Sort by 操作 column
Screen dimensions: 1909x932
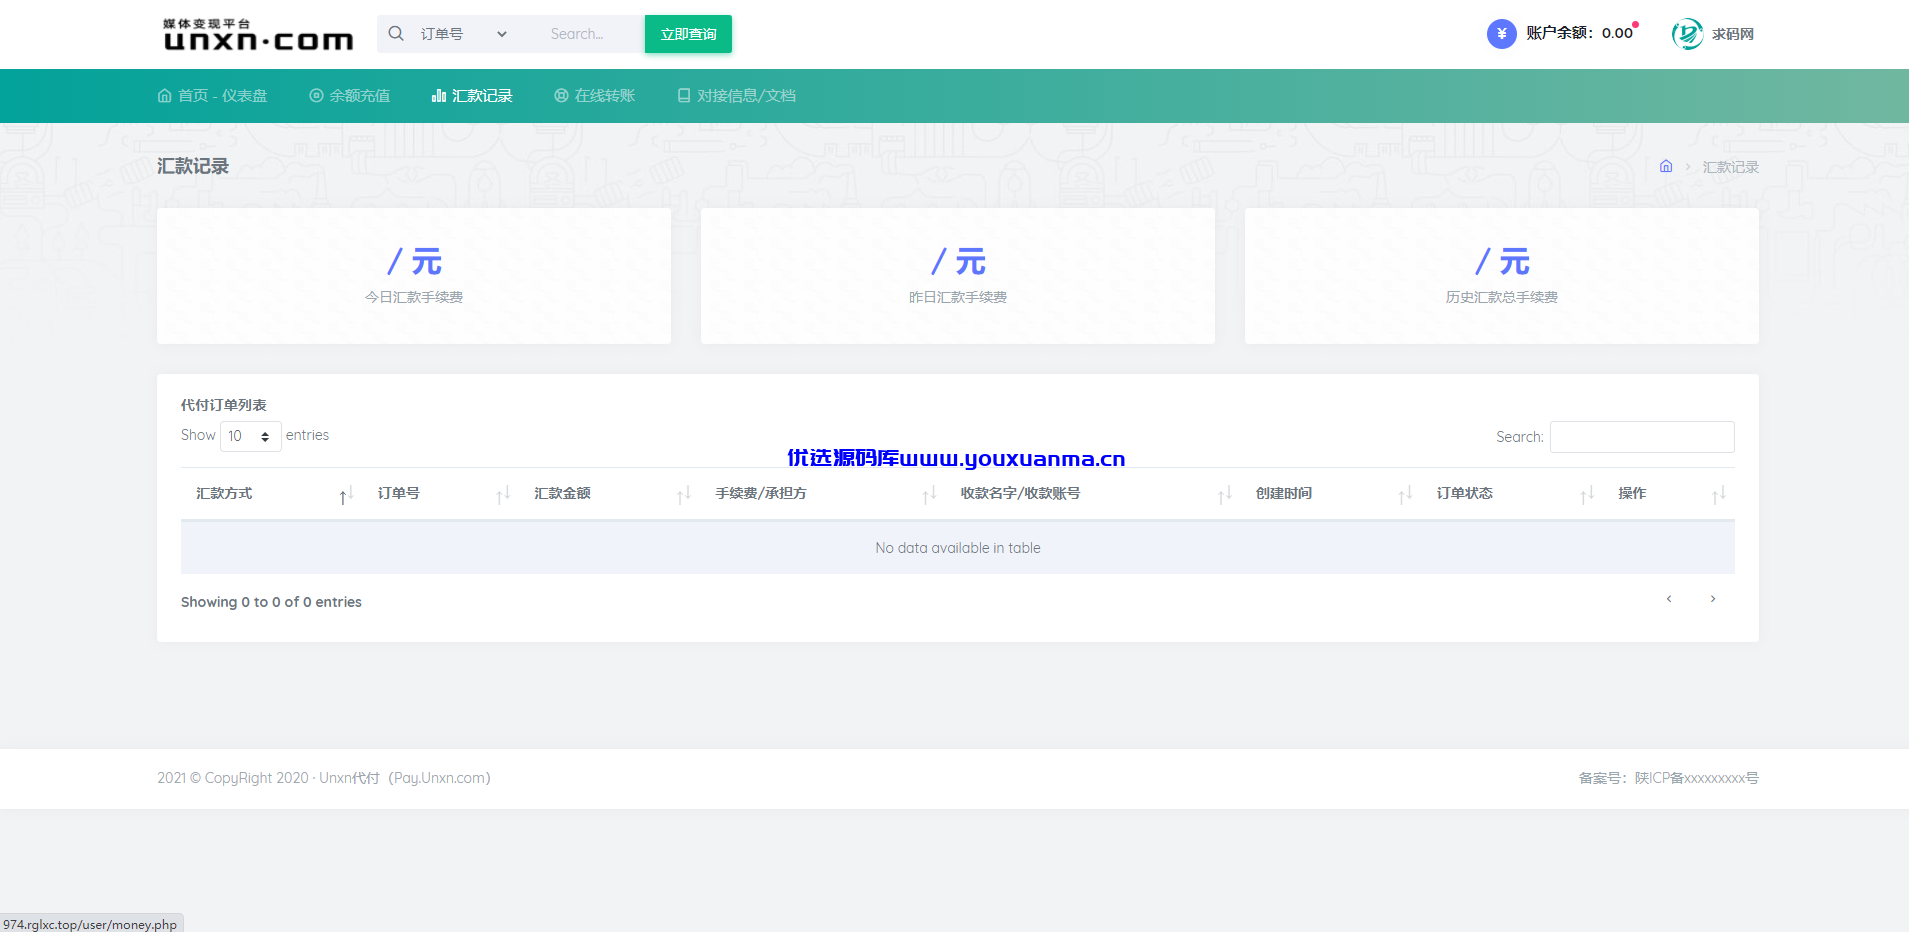(x=1669, y=494)
